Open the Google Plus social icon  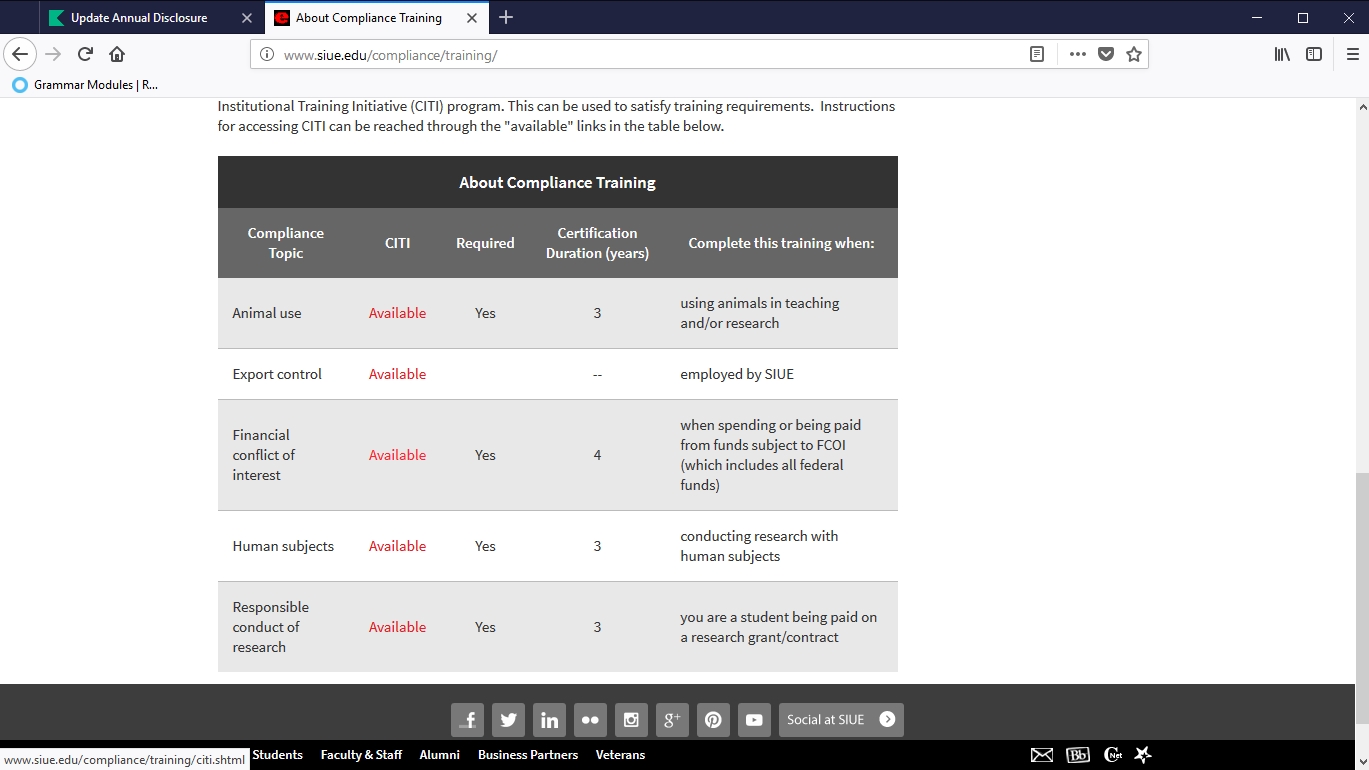click(x=672, y=720)
